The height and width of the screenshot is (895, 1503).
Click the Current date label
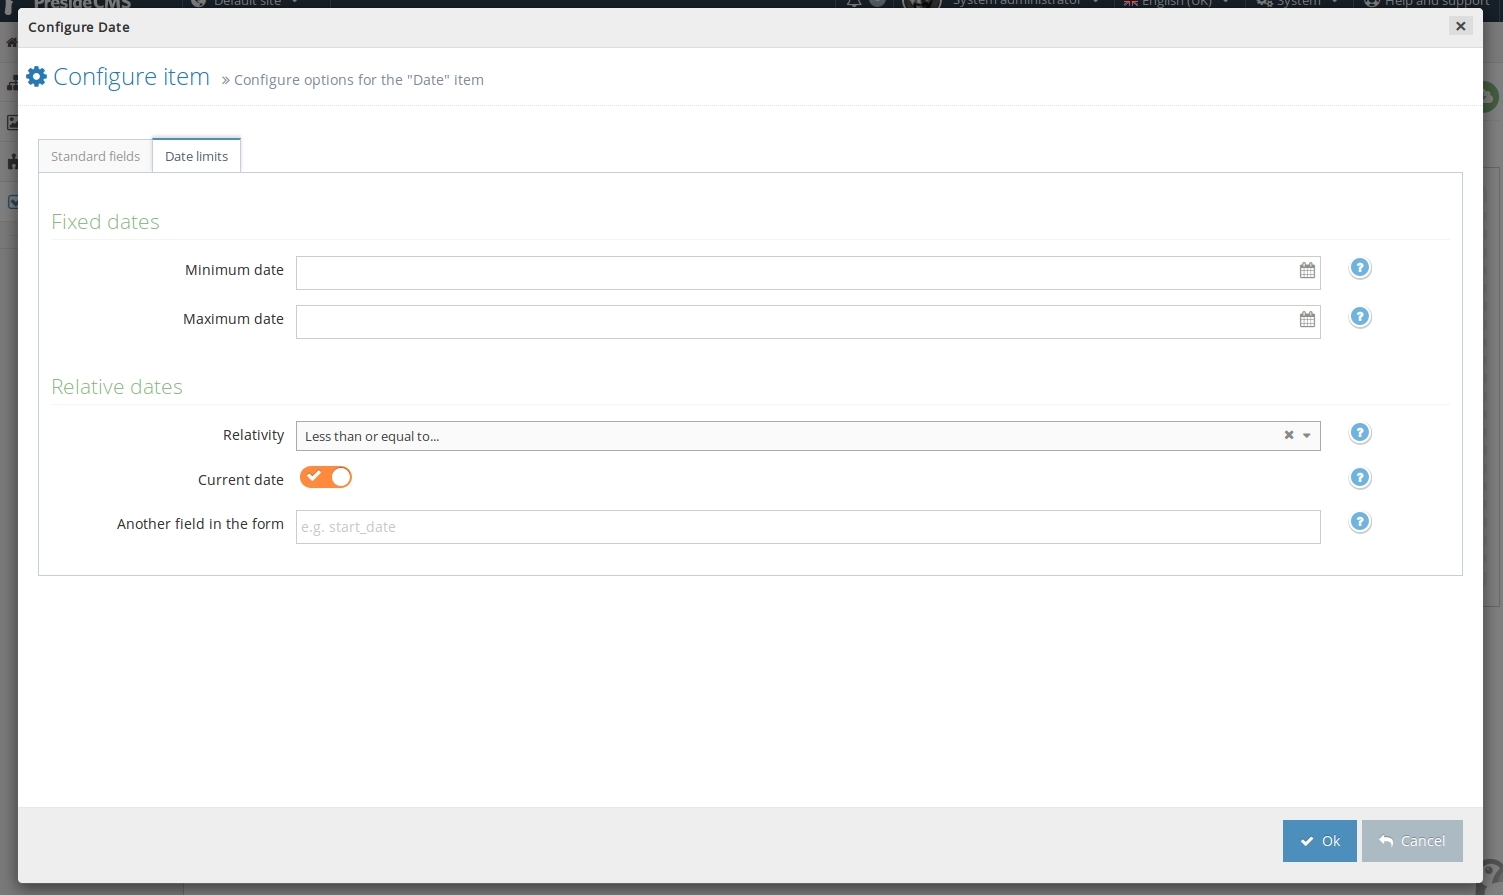click(x=241, y=480)
